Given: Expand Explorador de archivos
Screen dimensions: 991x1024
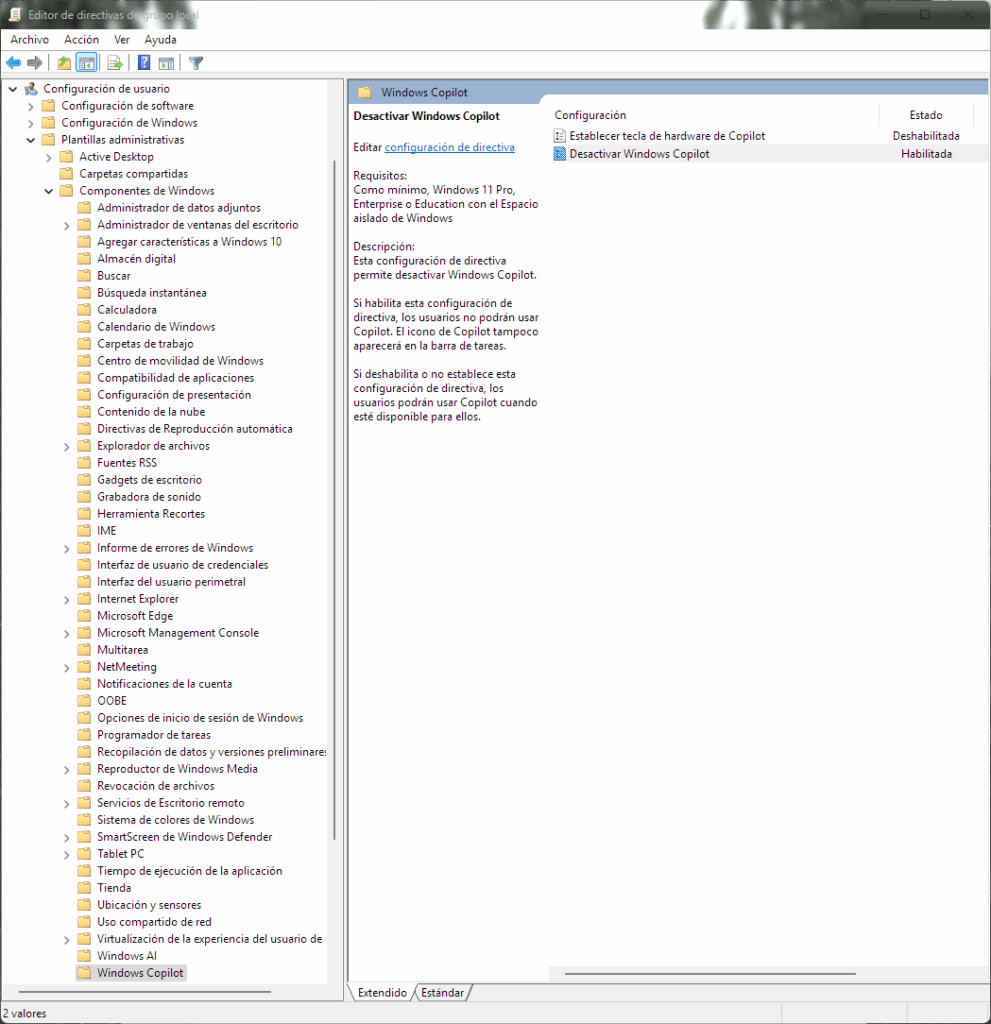Looking at the screenshot, I should (67, 447).
